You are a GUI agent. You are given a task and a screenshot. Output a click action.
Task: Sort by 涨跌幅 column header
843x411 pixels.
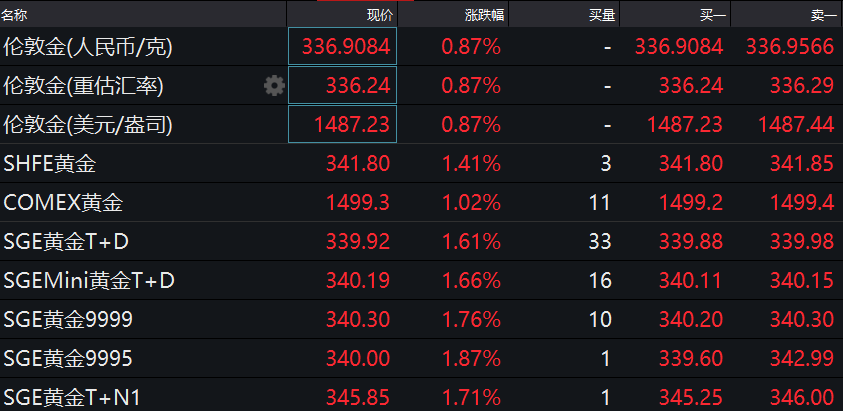[484, 16]
